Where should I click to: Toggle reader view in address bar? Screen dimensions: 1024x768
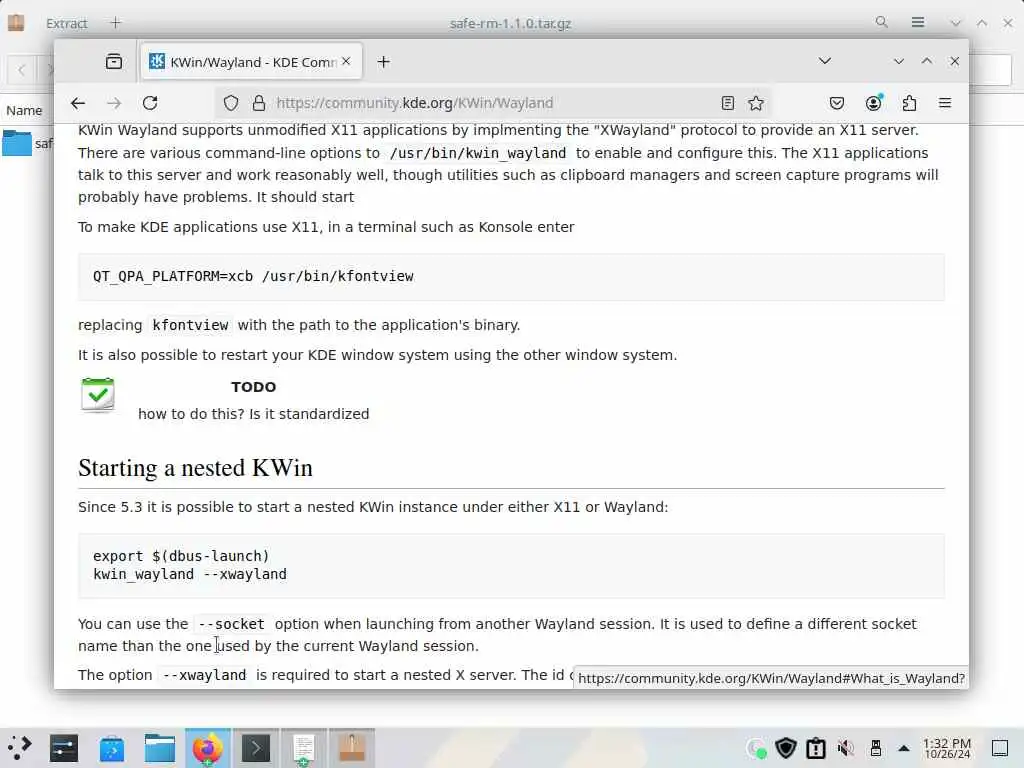coord(728,103)
